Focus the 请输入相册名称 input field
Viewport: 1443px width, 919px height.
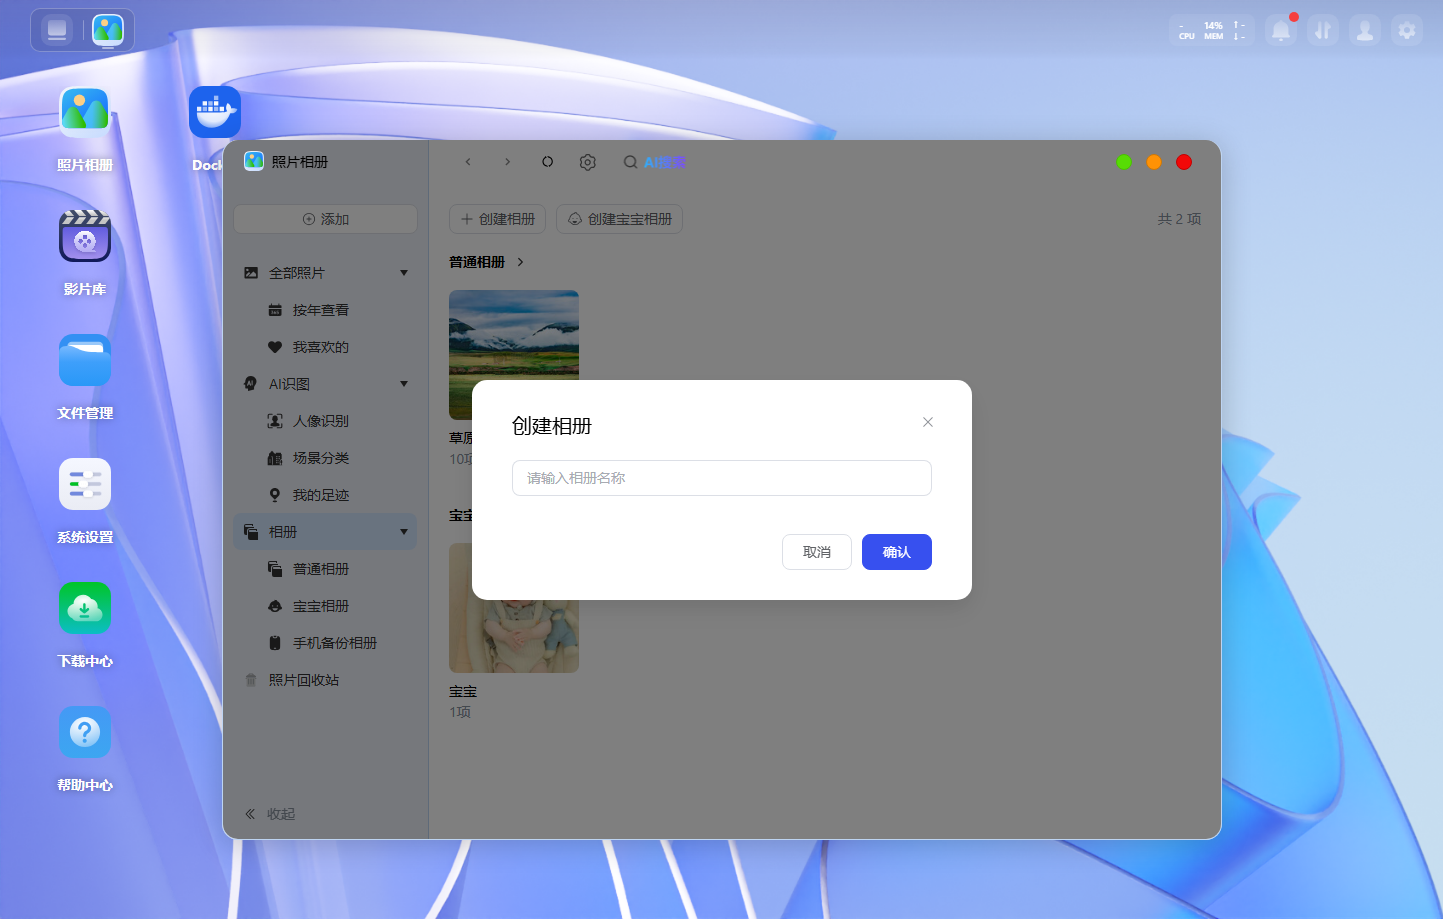[722, 478]
